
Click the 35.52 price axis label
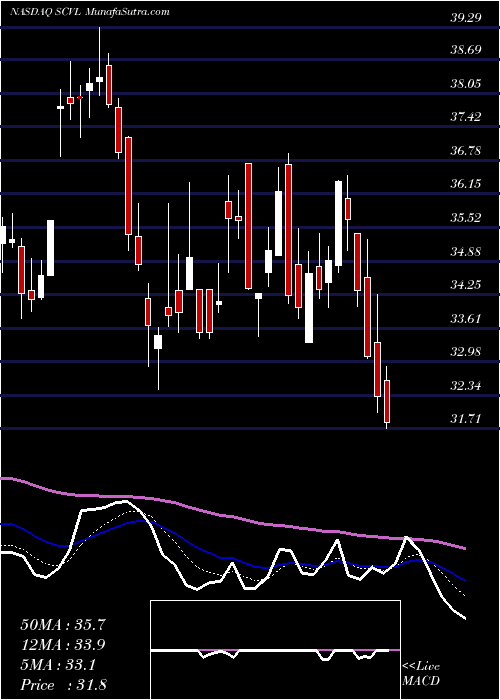pos(466,218)
